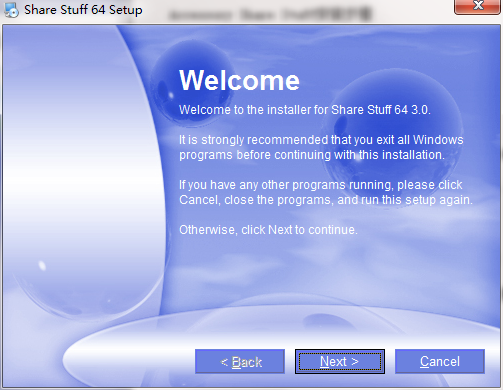The height and width of the screenshot is (390, 503).
Task: Click 'Otherwise, click Next to continue.' text
Action: click(268, 230)
